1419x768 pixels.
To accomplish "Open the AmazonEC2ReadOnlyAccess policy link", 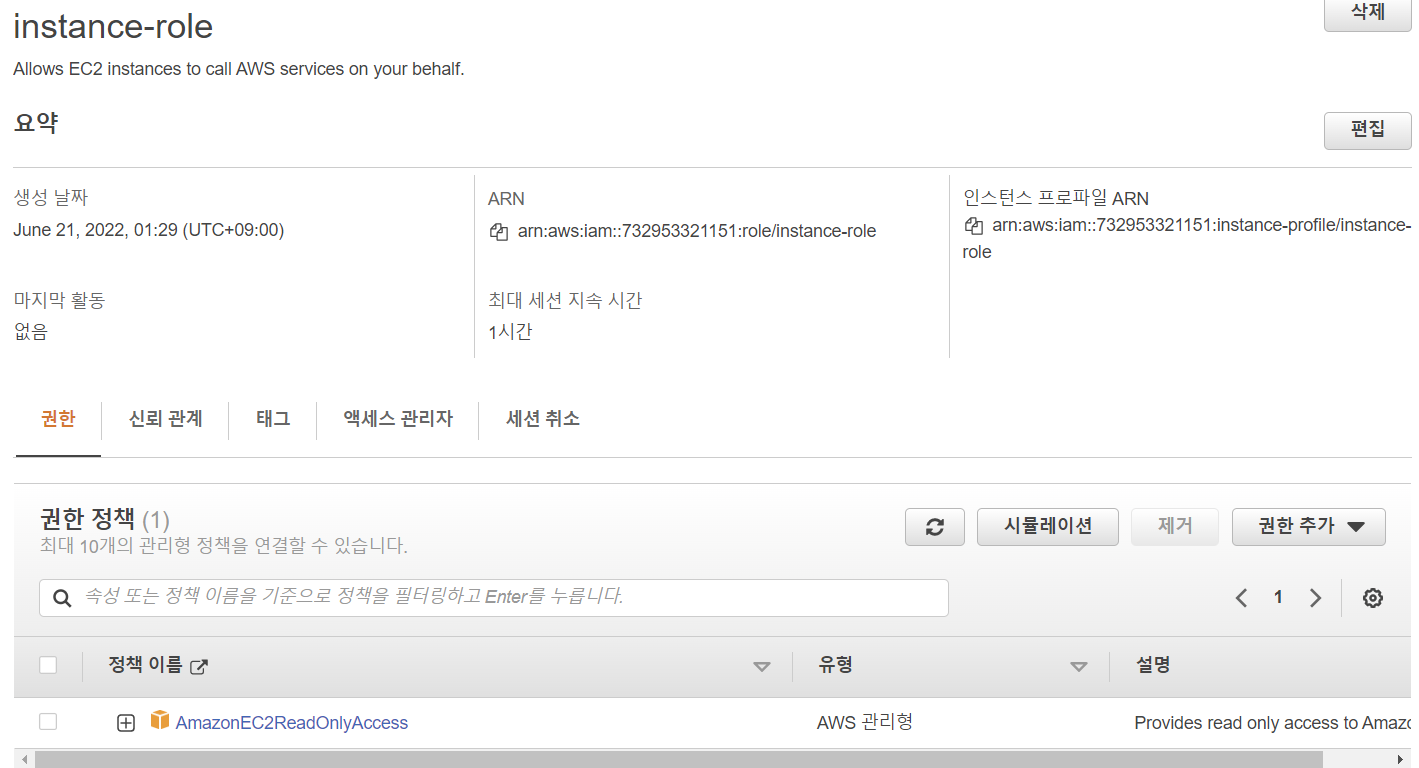I will coord(292,723).
